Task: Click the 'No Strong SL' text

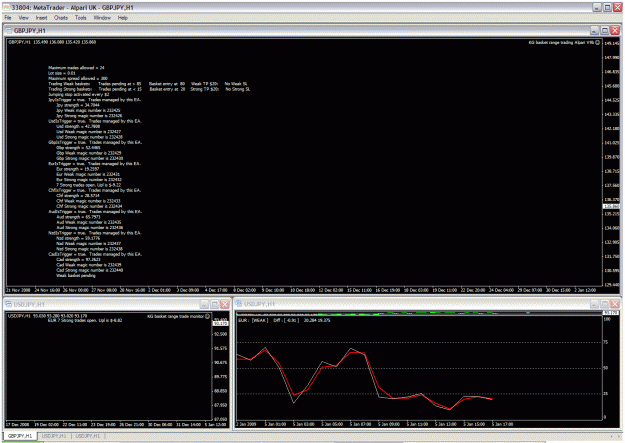Action: [x=238, y=89]
